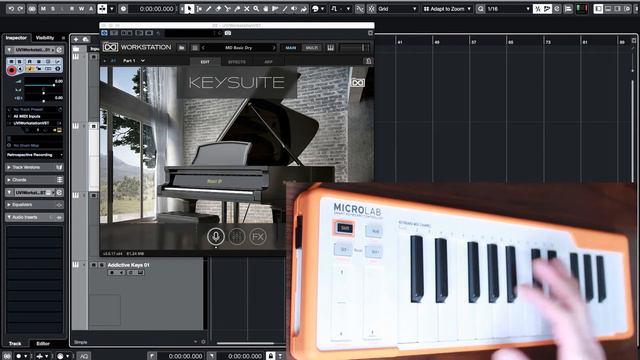Image resolution: width=640 pixels, height=360 pixels.
Task: Toggle Solo state S button in toolbar
Action: 53,9
